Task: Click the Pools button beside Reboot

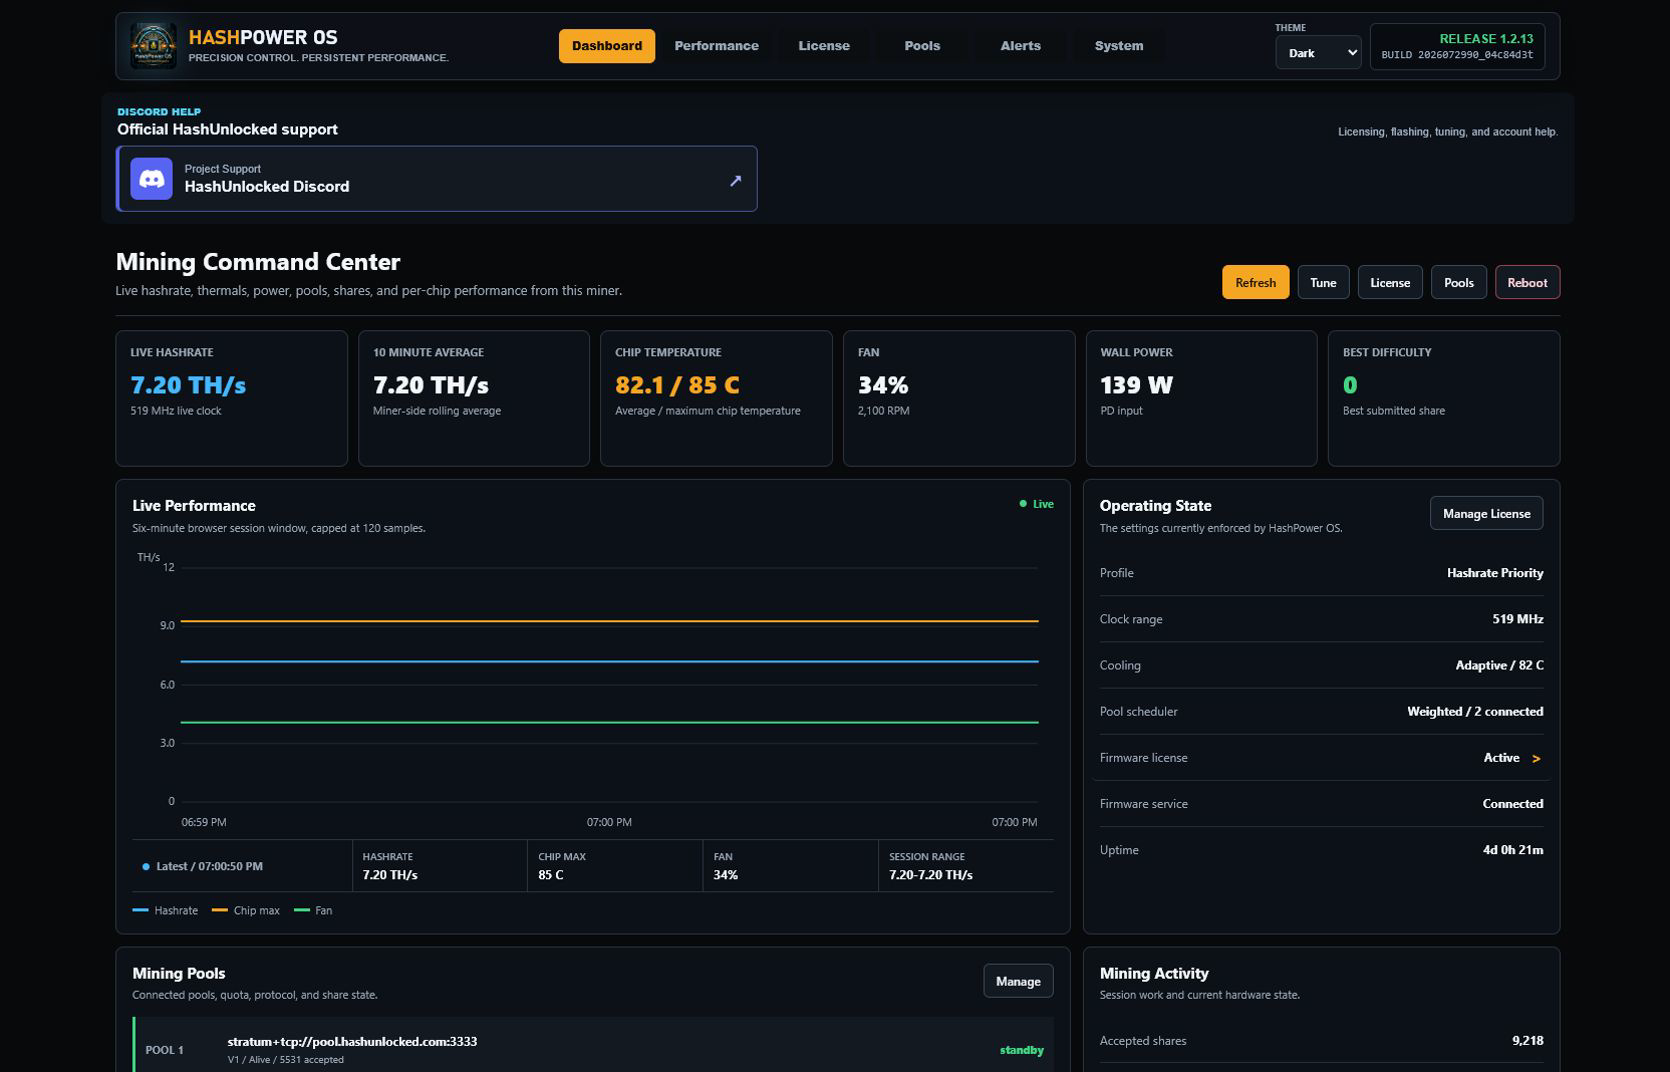Action: (1458, 282)
